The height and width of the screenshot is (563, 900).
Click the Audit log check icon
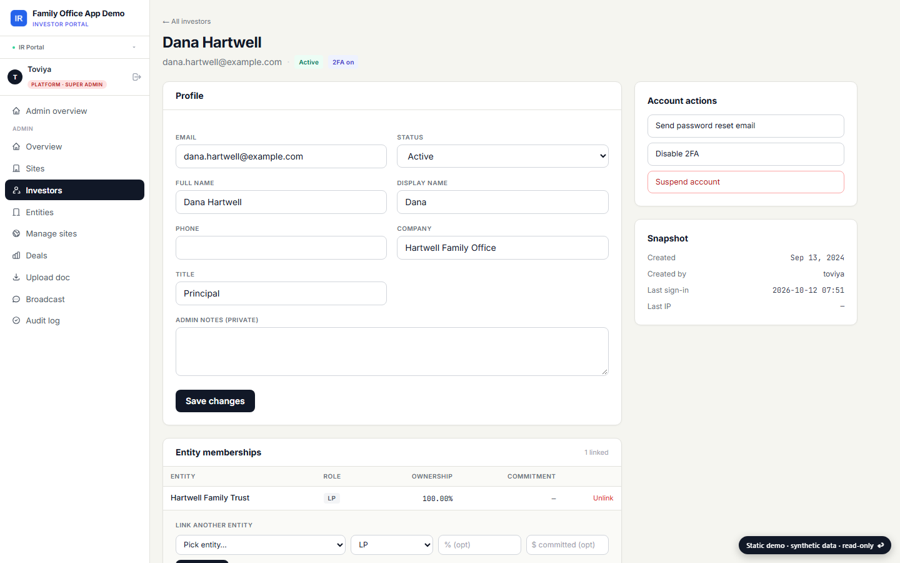pos(16,320)
